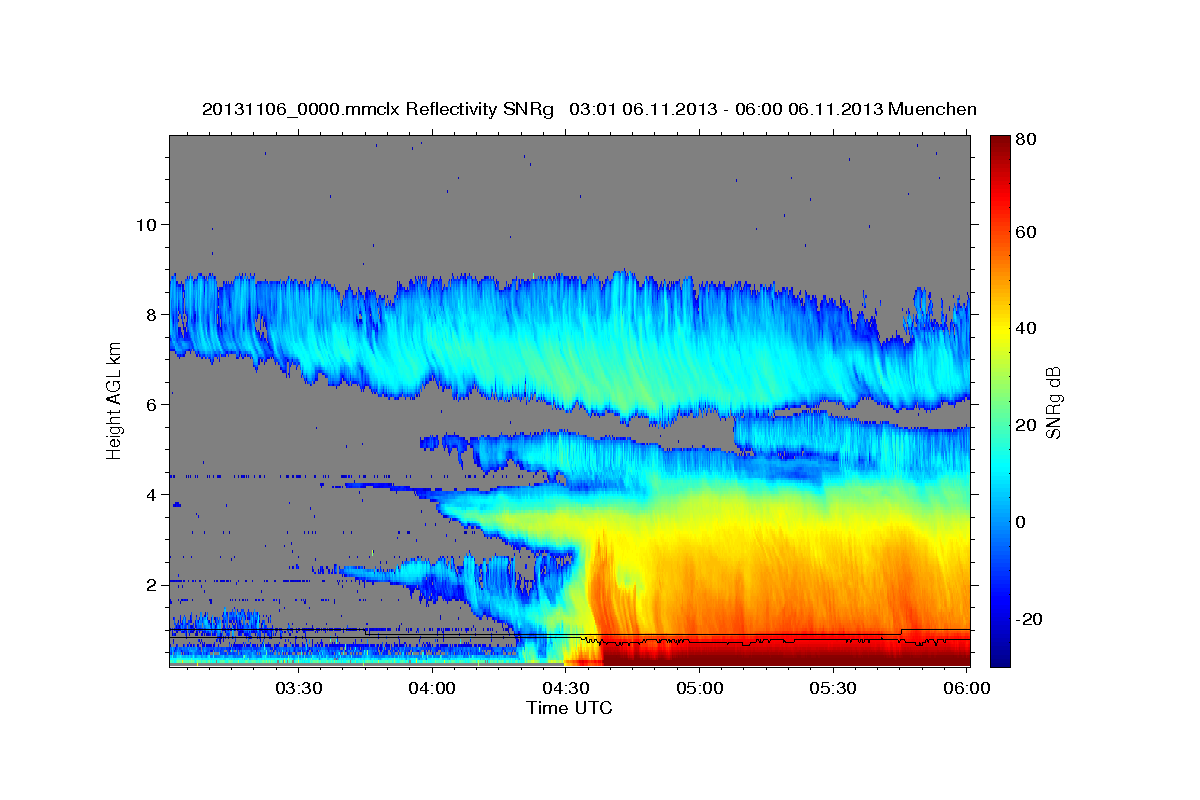This screenshot has height=800, width=1200.
Task: Click the 05:00 time tick label
Action: (700, 688)
